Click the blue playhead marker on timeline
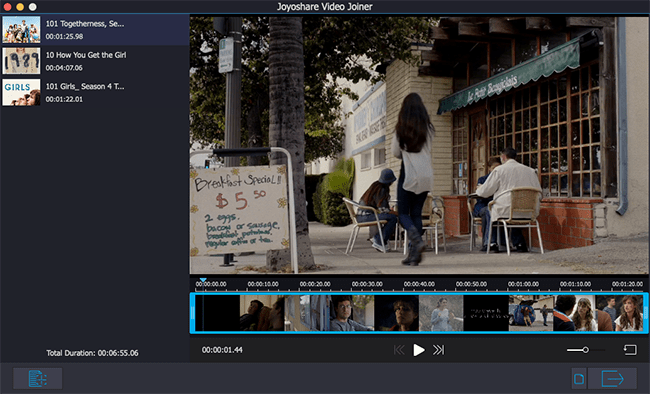The height and width of the screenshot is (394, 650). point(203,280)
